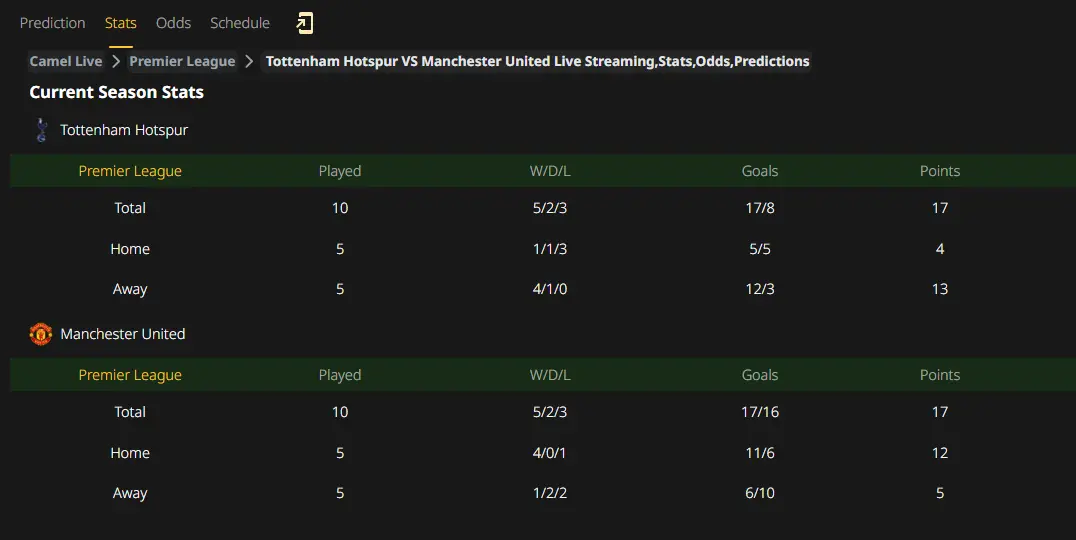Open the Prediction tab
Screen dimensions: 1076x540
[x=53, y=23]
